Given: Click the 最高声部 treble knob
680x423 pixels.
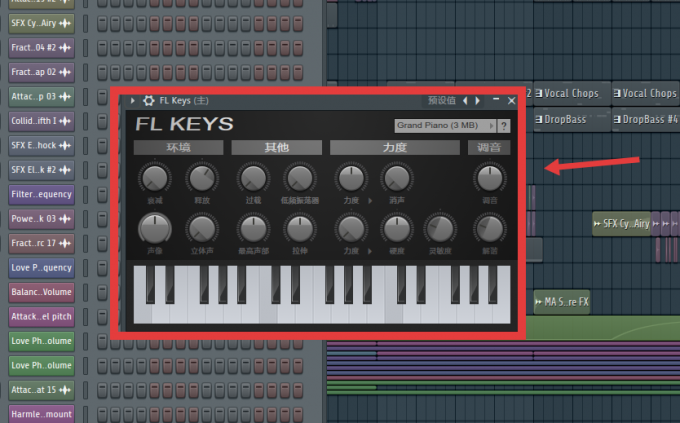Looking at the screenshot, I should [253, 229].
